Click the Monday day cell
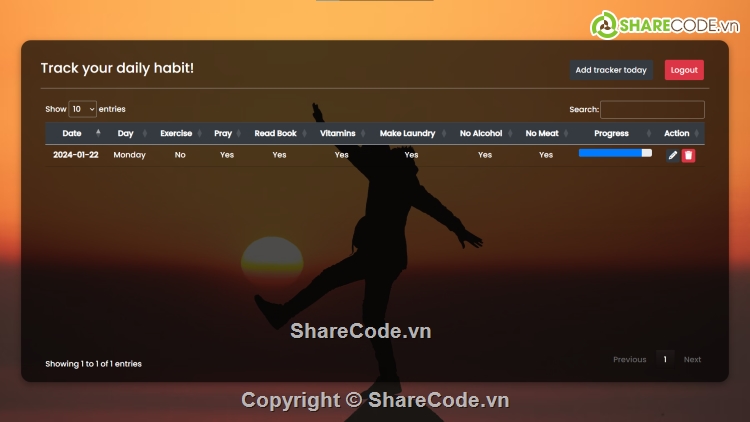750x422 pixels. click(129, 155)
